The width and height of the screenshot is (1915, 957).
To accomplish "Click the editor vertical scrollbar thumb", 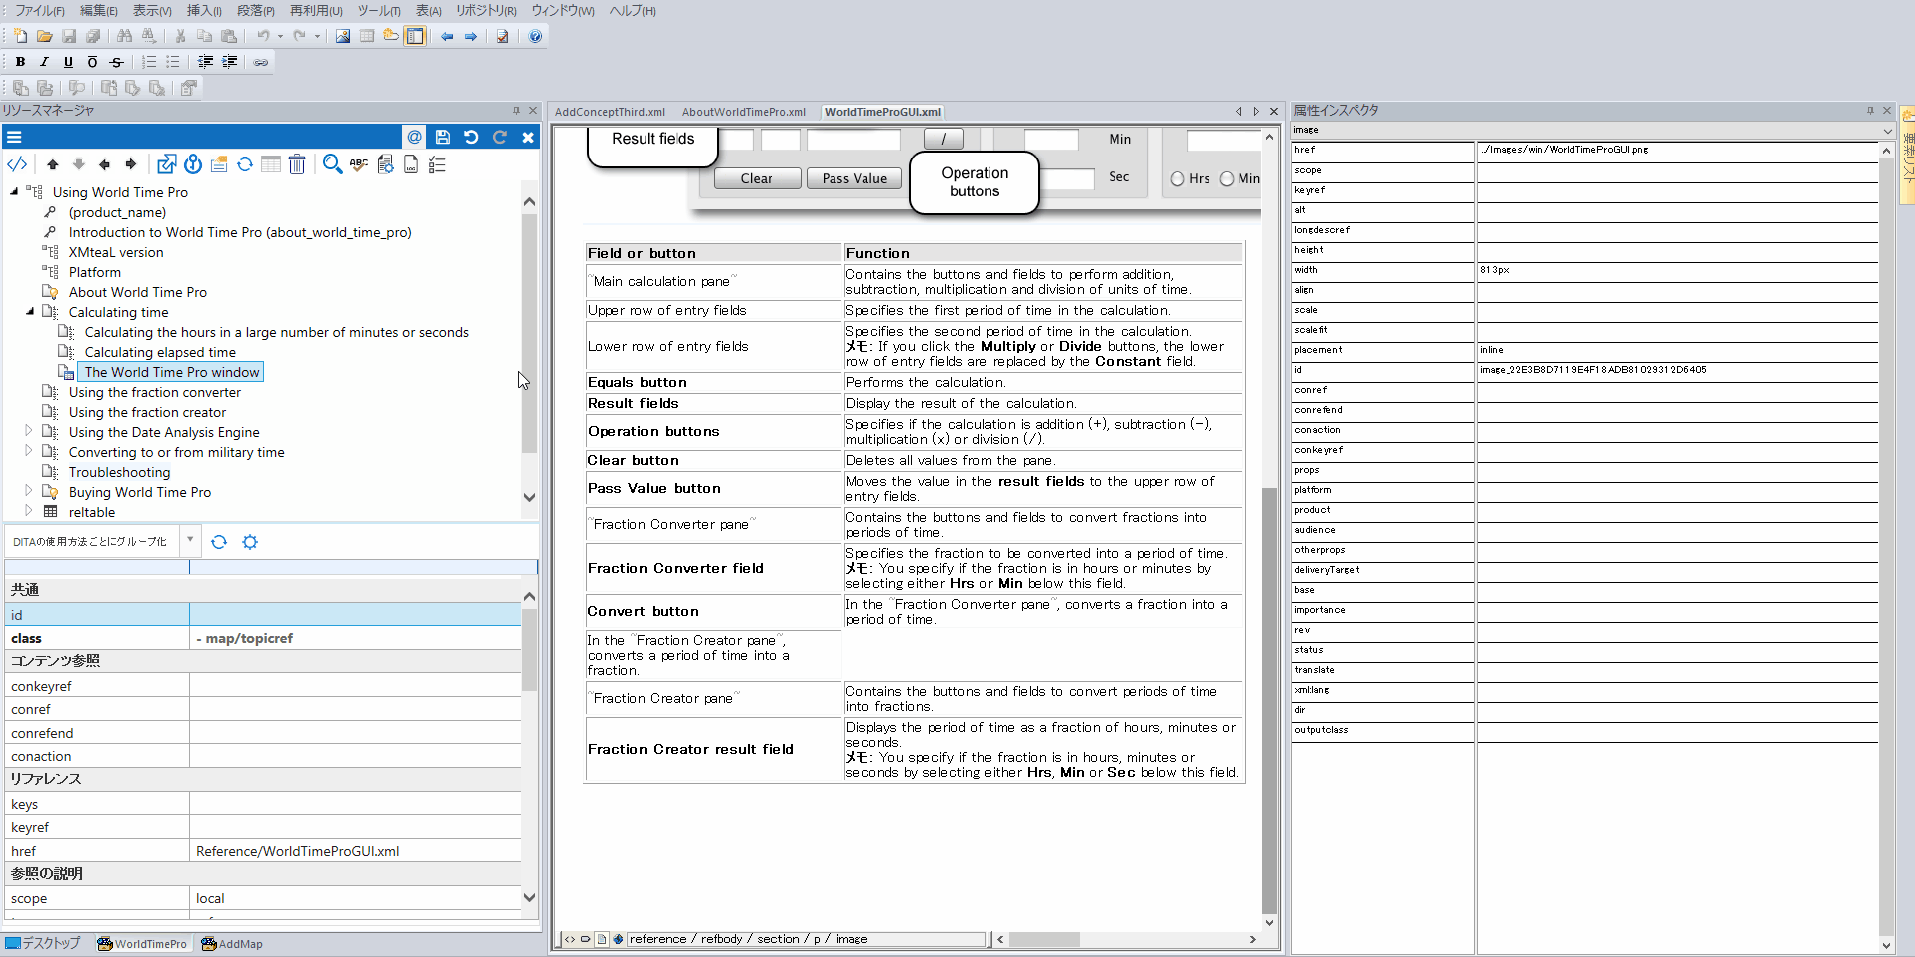I will (1269, 700).
